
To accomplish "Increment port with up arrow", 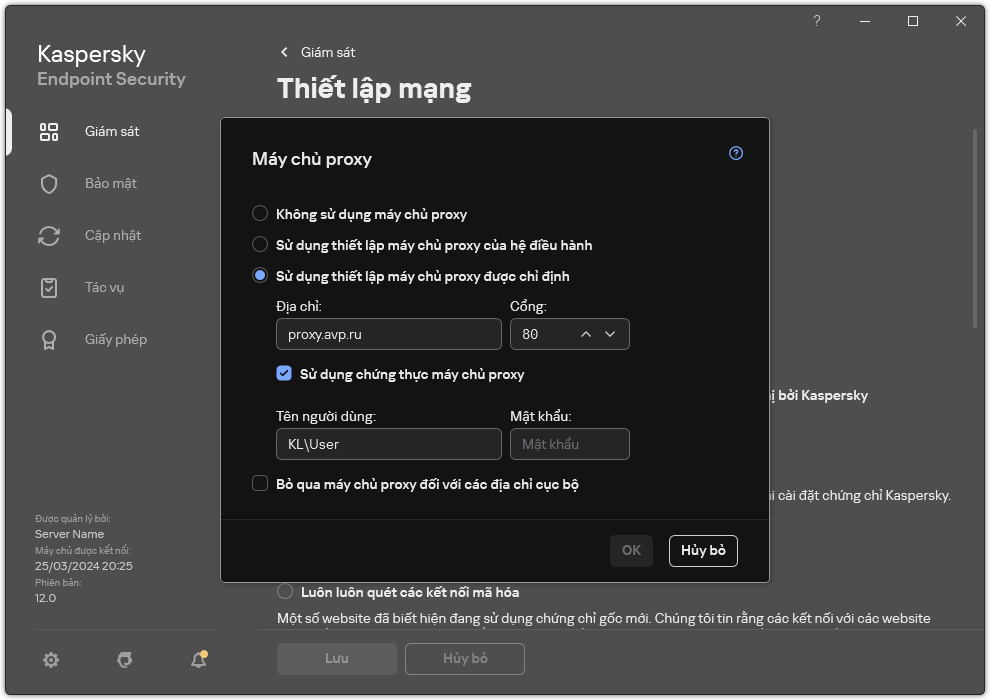I will [585, 334].
